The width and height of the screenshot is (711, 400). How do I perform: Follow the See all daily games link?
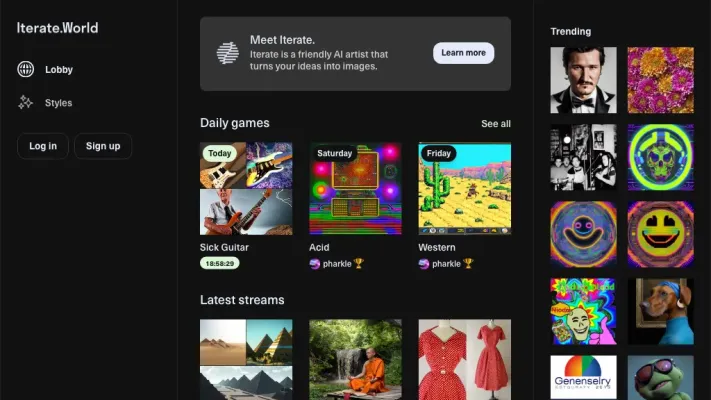[x=495, y=124]
